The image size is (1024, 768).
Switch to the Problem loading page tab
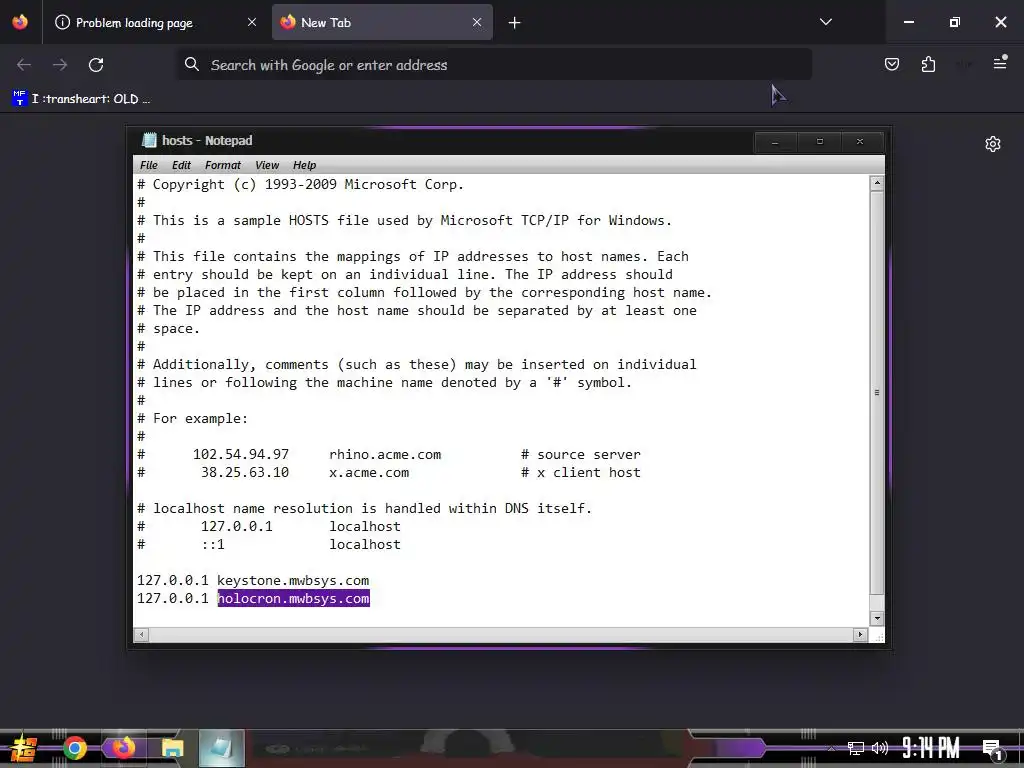coord(153,22)
